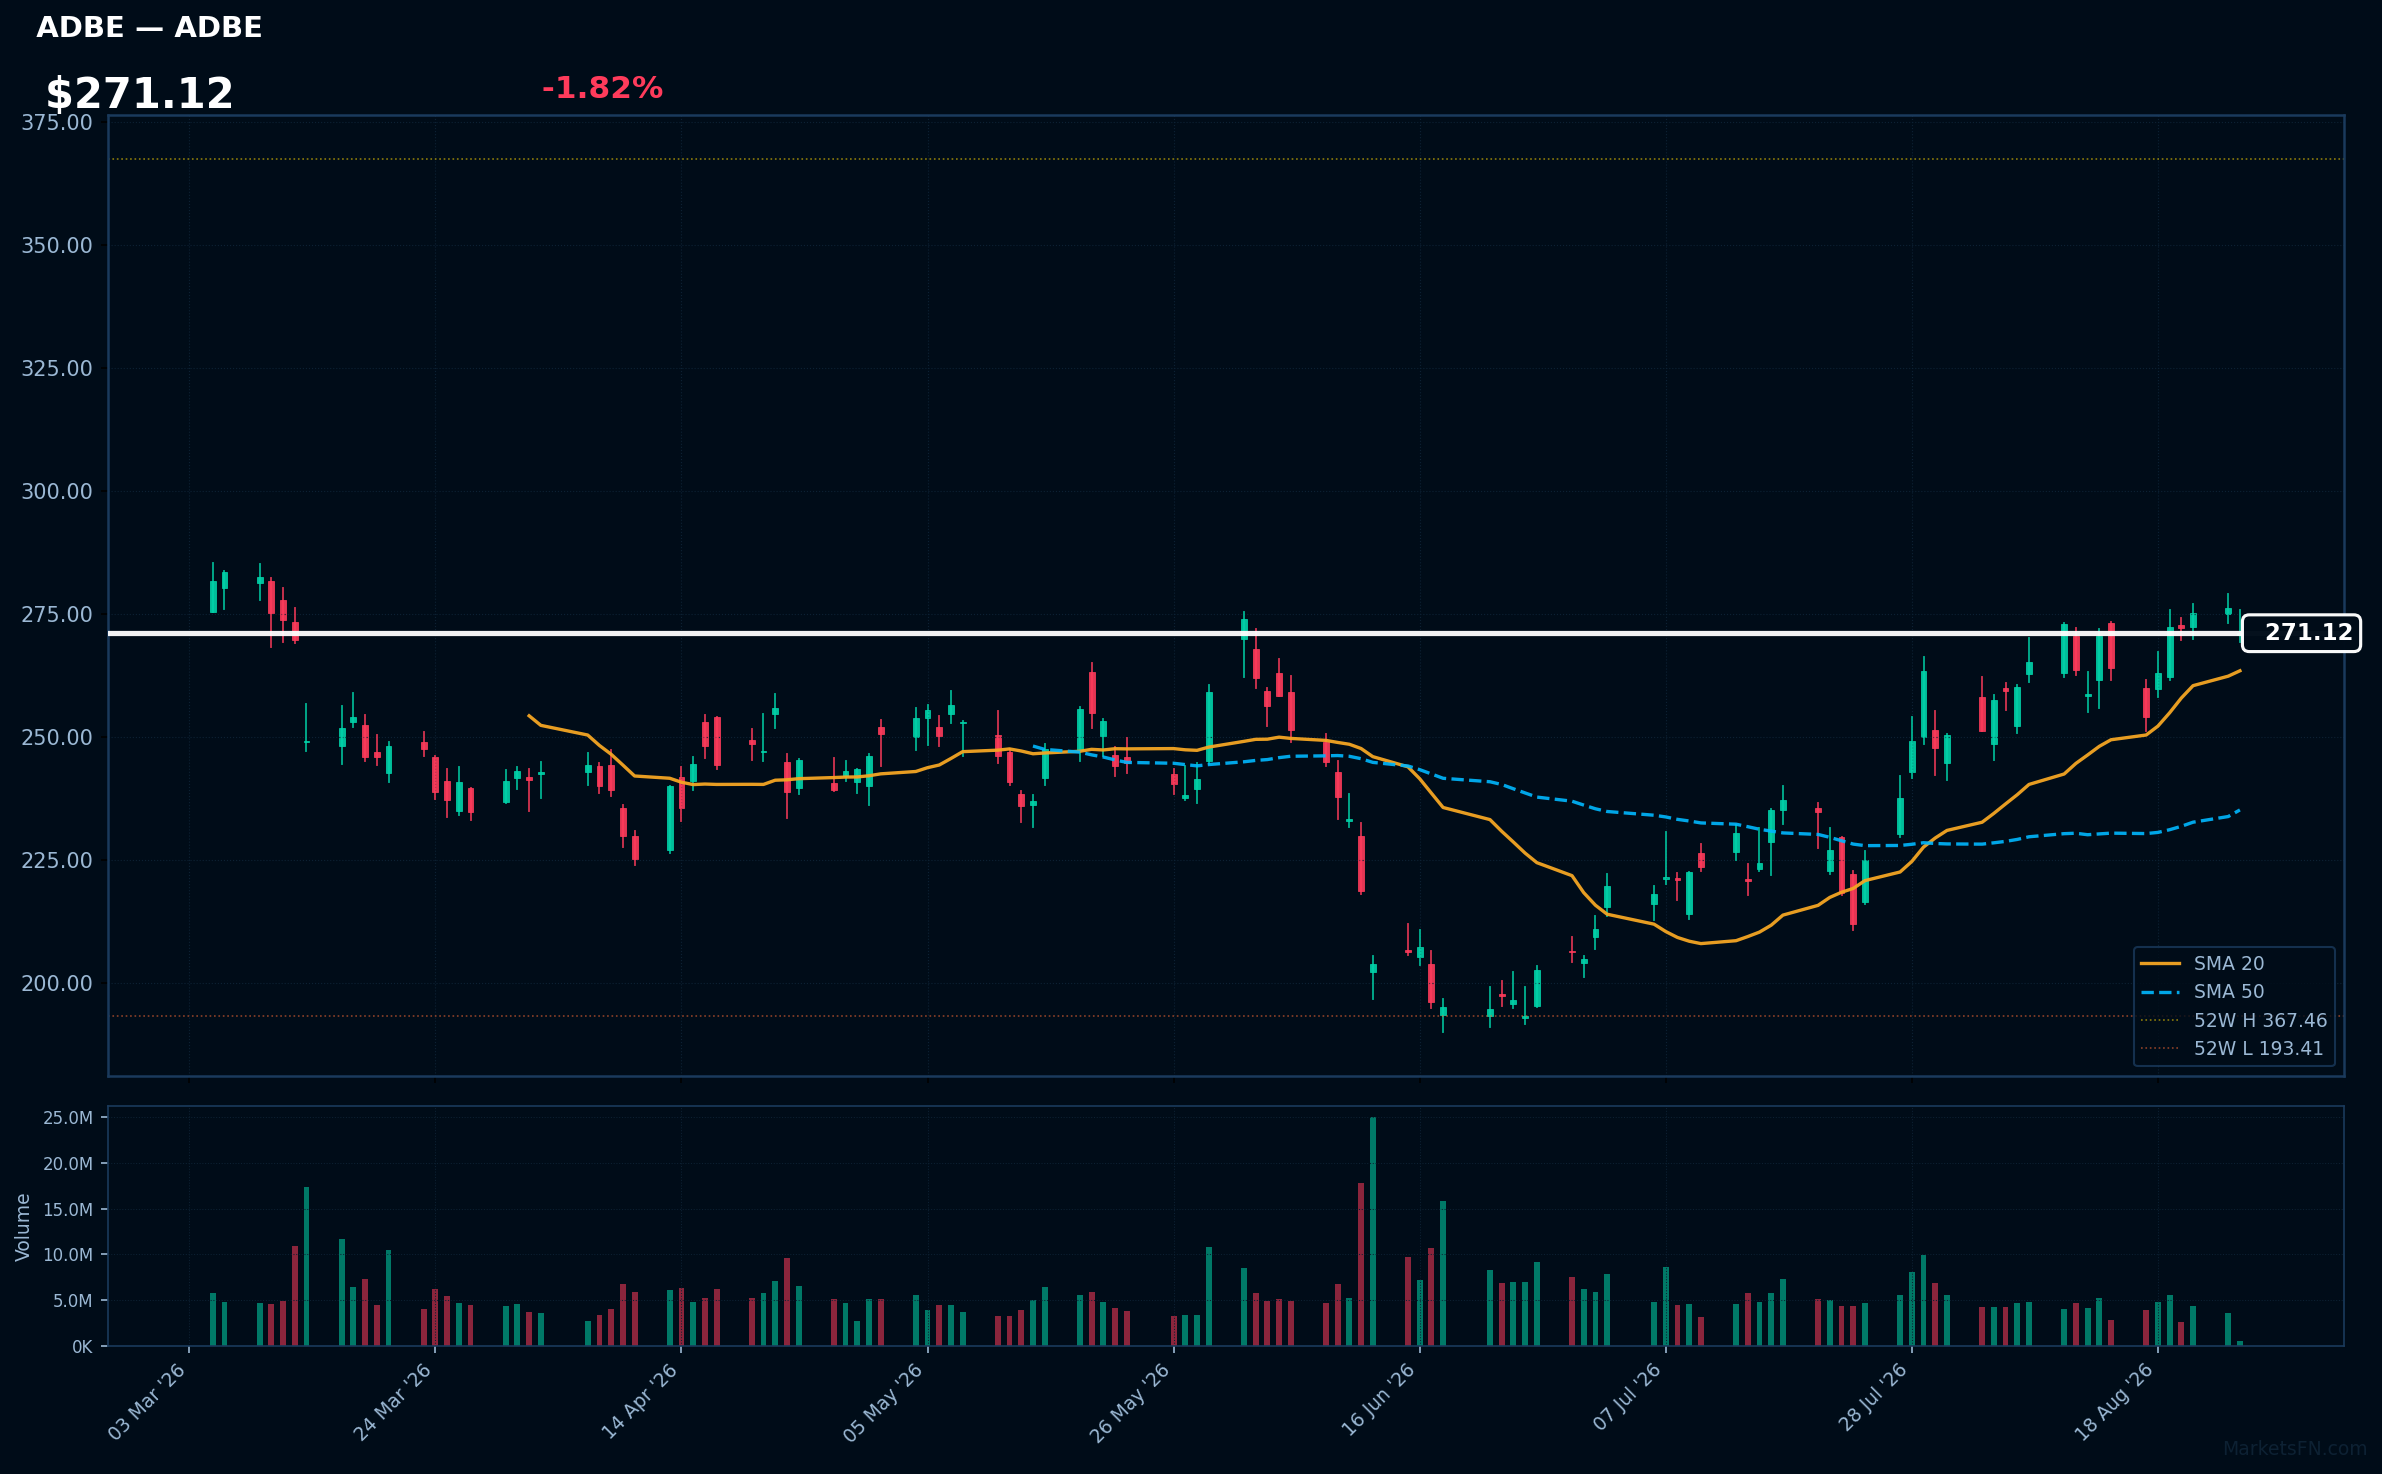Select 52W H 367.46 legend entry
2382x1474 pixels.
(2234, 1020)
